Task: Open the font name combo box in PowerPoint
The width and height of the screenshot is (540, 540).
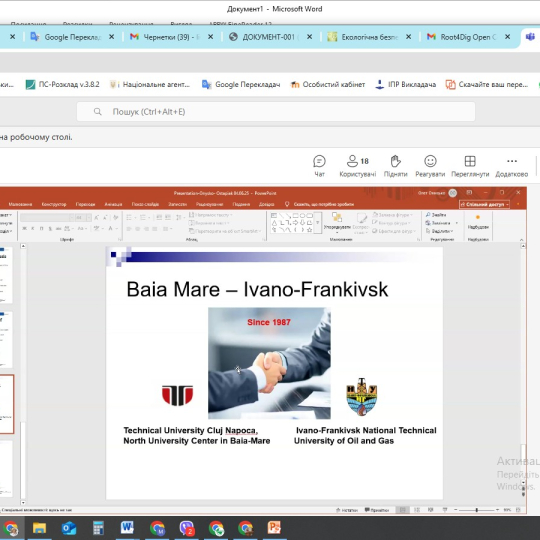Action: click(x=47, y=218)
